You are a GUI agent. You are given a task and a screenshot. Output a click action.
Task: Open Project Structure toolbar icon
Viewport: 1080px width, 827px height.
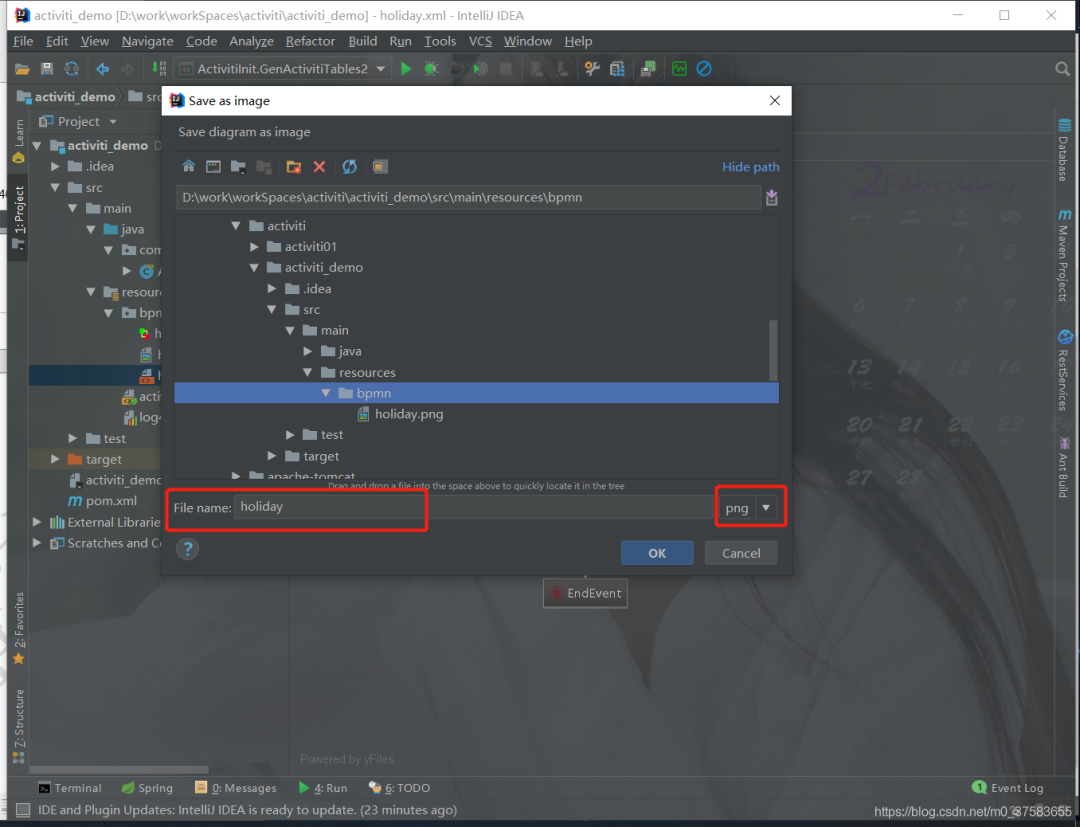(617, 69)
